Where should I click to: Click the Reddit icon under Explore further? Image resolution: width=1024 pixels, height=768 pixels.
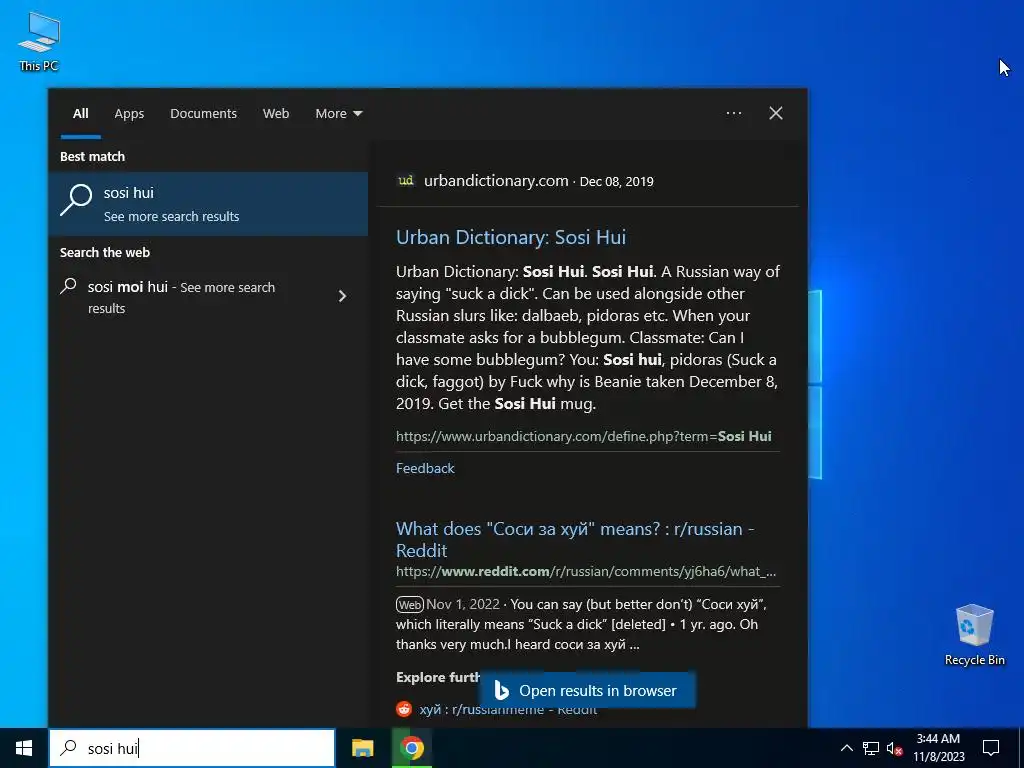tap(404, 709)
